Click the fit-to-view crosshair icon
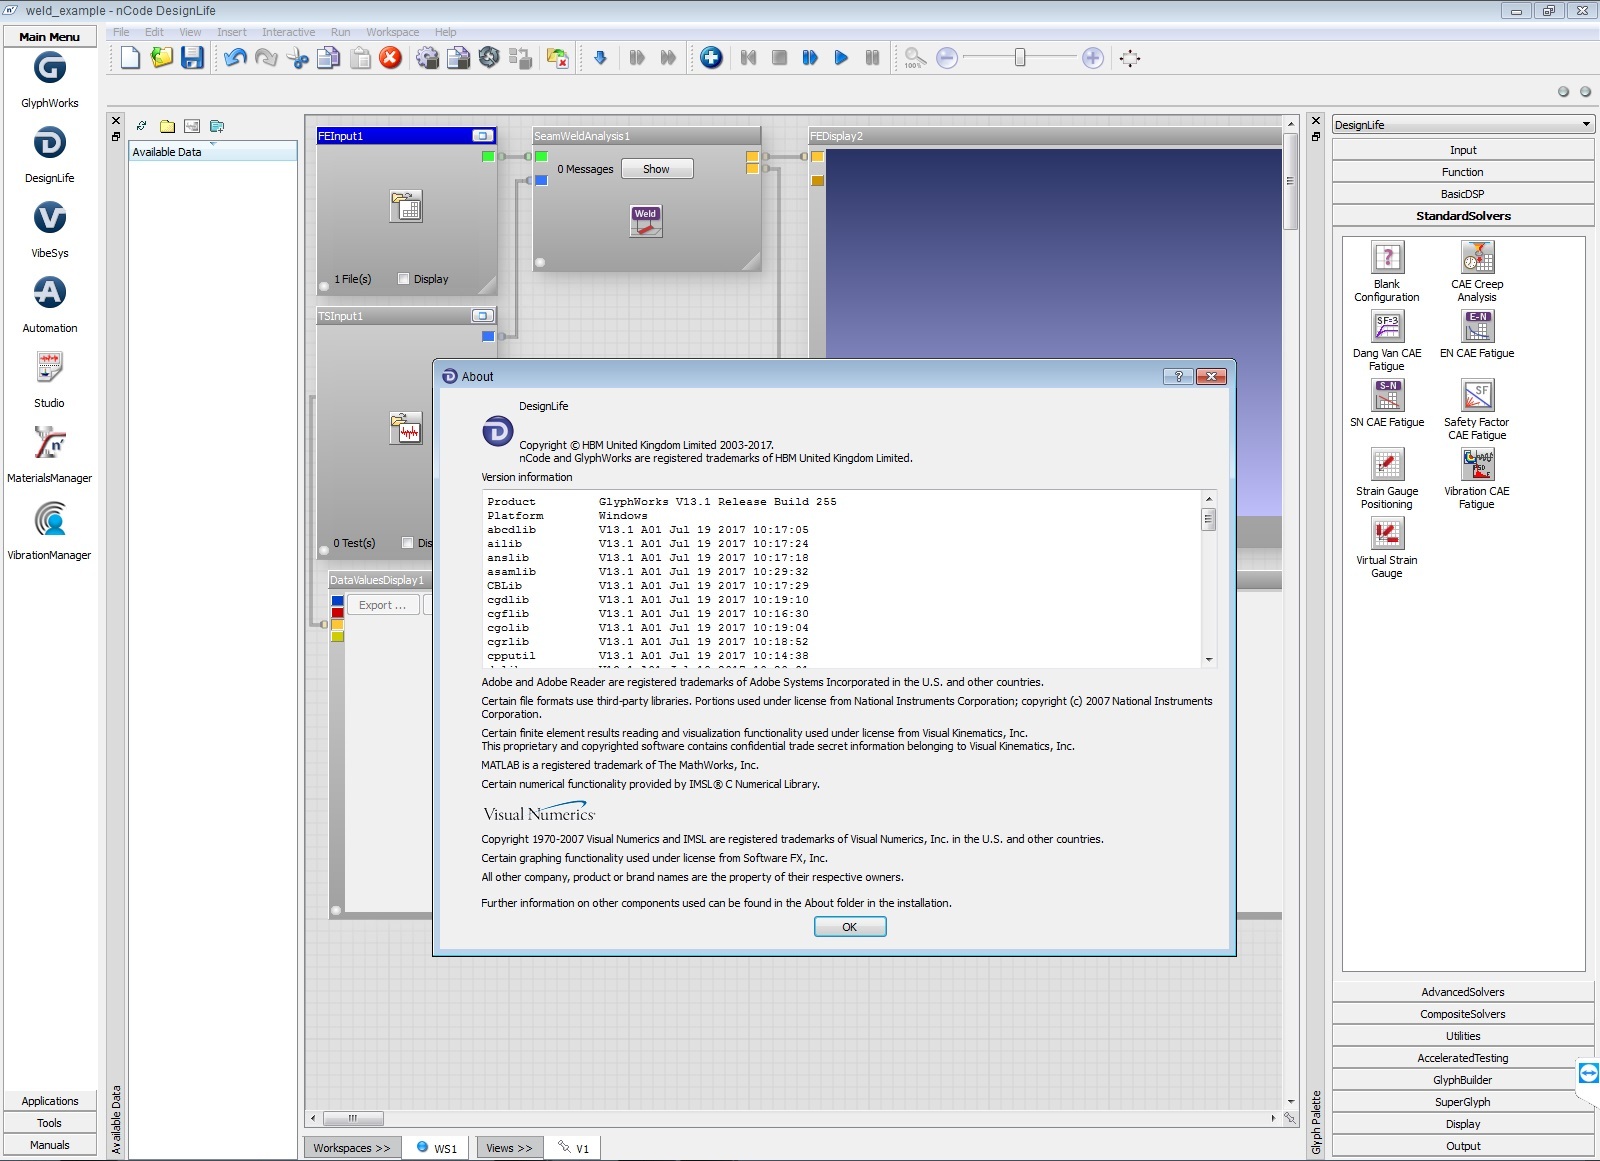 pyautogui.click(x=1130, y=58)
